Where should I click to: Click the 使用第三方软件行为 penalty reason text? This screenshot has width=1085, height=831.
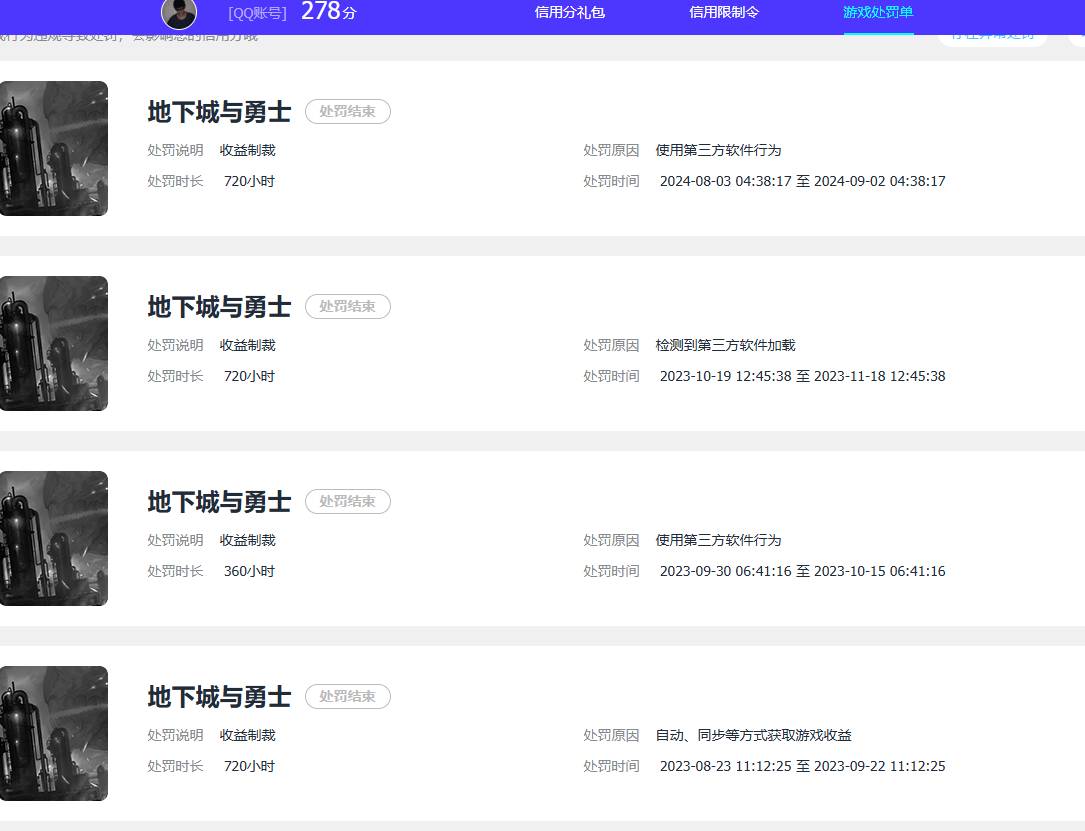pos(719,150)
